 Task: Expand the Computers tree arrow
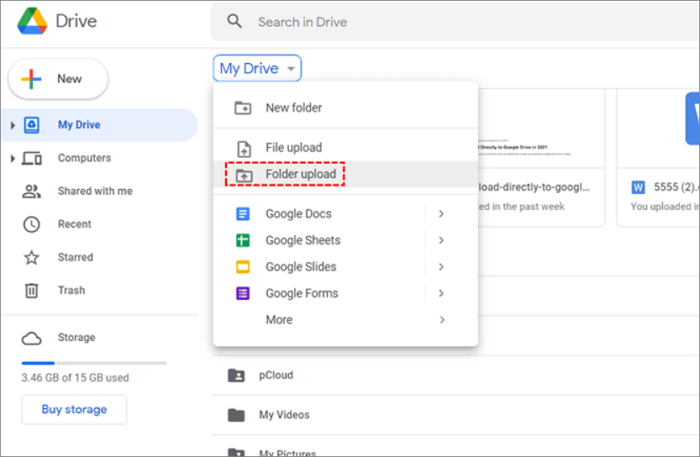[12, 159]
